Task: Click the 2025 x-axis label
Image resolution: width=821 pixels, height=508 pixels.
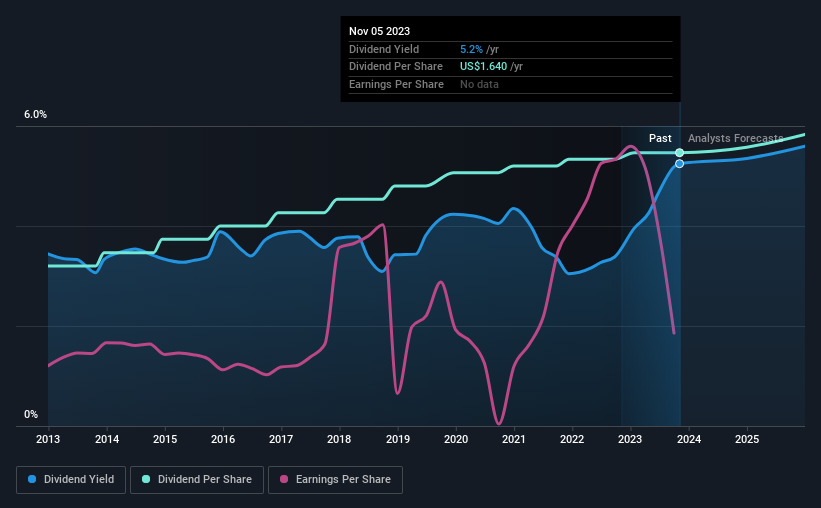Action: tap(747, 439)
